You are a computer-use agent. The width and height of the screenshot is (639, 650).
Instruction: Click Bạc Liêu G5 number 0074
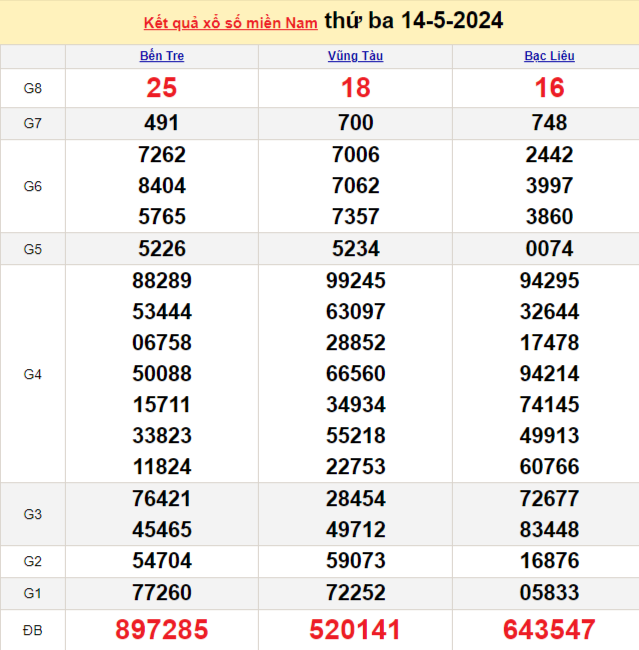pyautogui.click(x=549, y=249)
